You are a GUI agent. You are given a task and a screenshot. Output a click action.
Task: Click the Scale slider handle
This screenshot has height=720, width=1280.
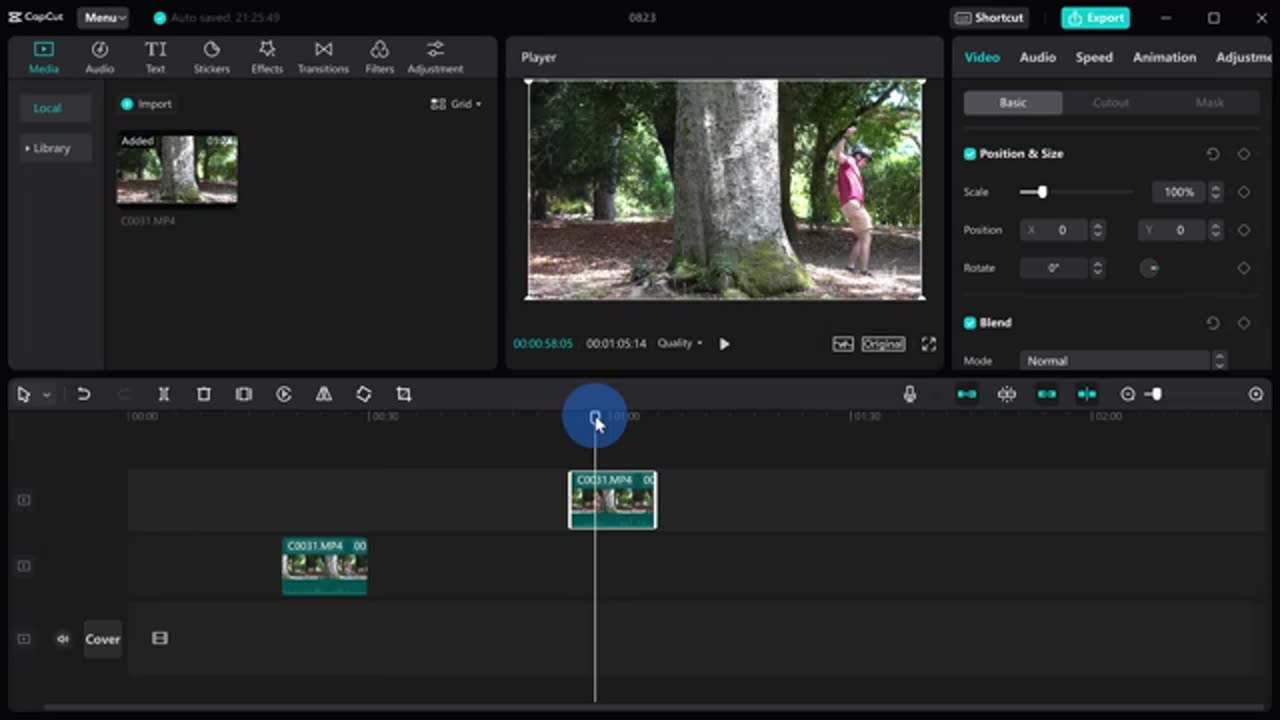pos(1042,192)
